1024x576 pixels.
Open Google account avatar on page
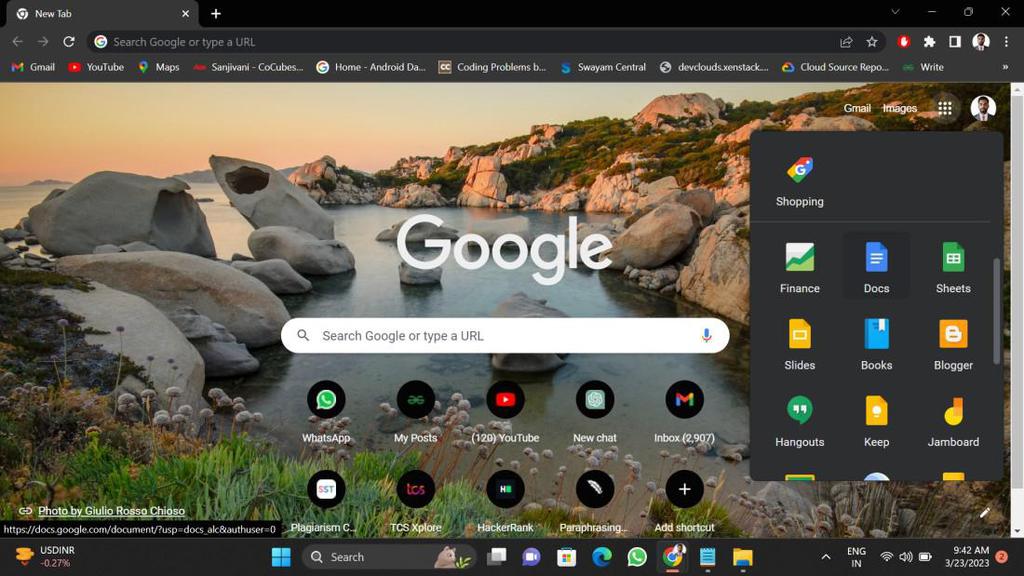coord(983,108)
